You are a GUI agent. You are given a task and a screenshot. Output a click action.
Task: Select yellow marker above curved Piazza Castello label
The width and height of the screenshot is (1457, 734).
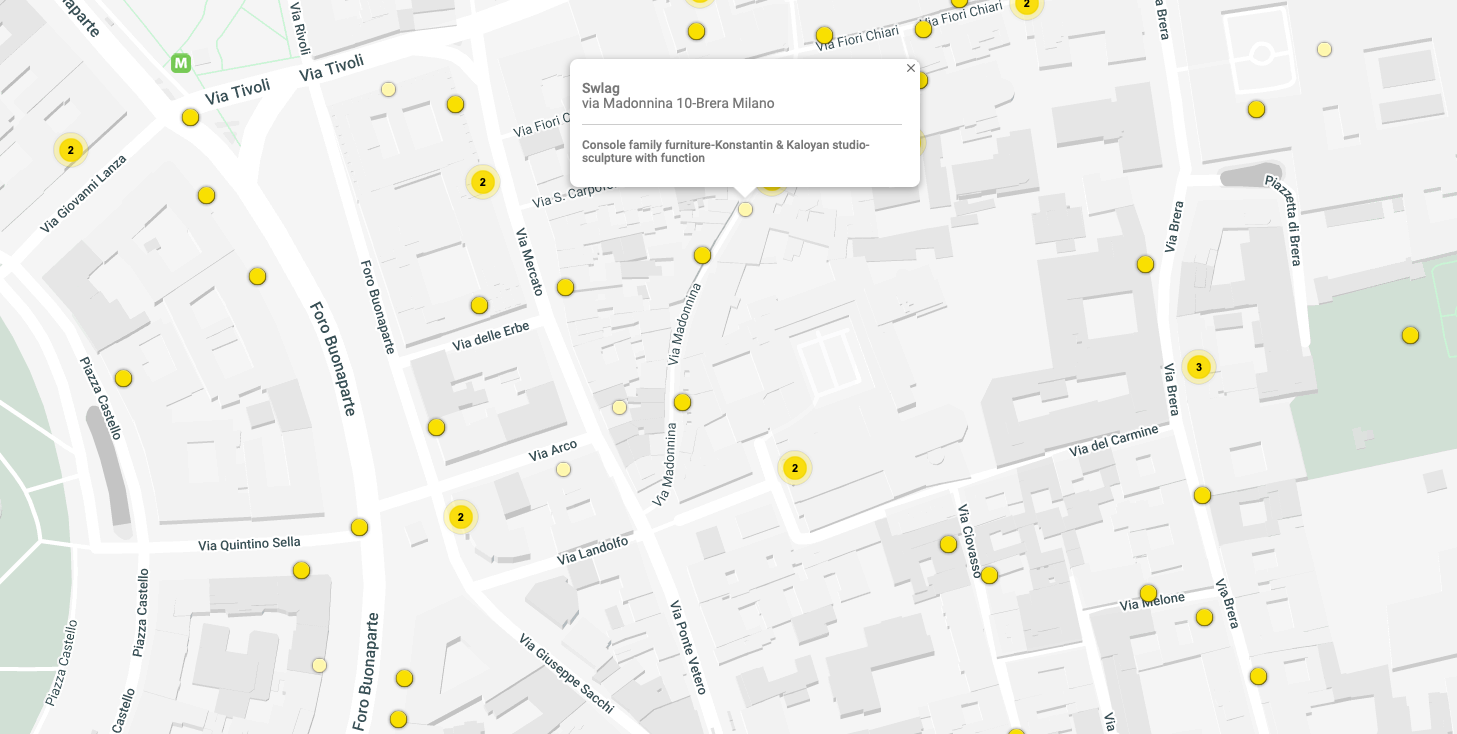point(123,378)
